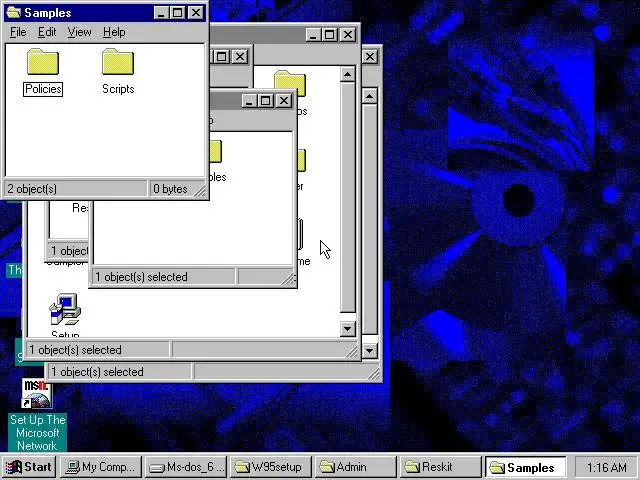
Task: Click scroll down arrow in rearmost window
Action: tap(369, 351)
